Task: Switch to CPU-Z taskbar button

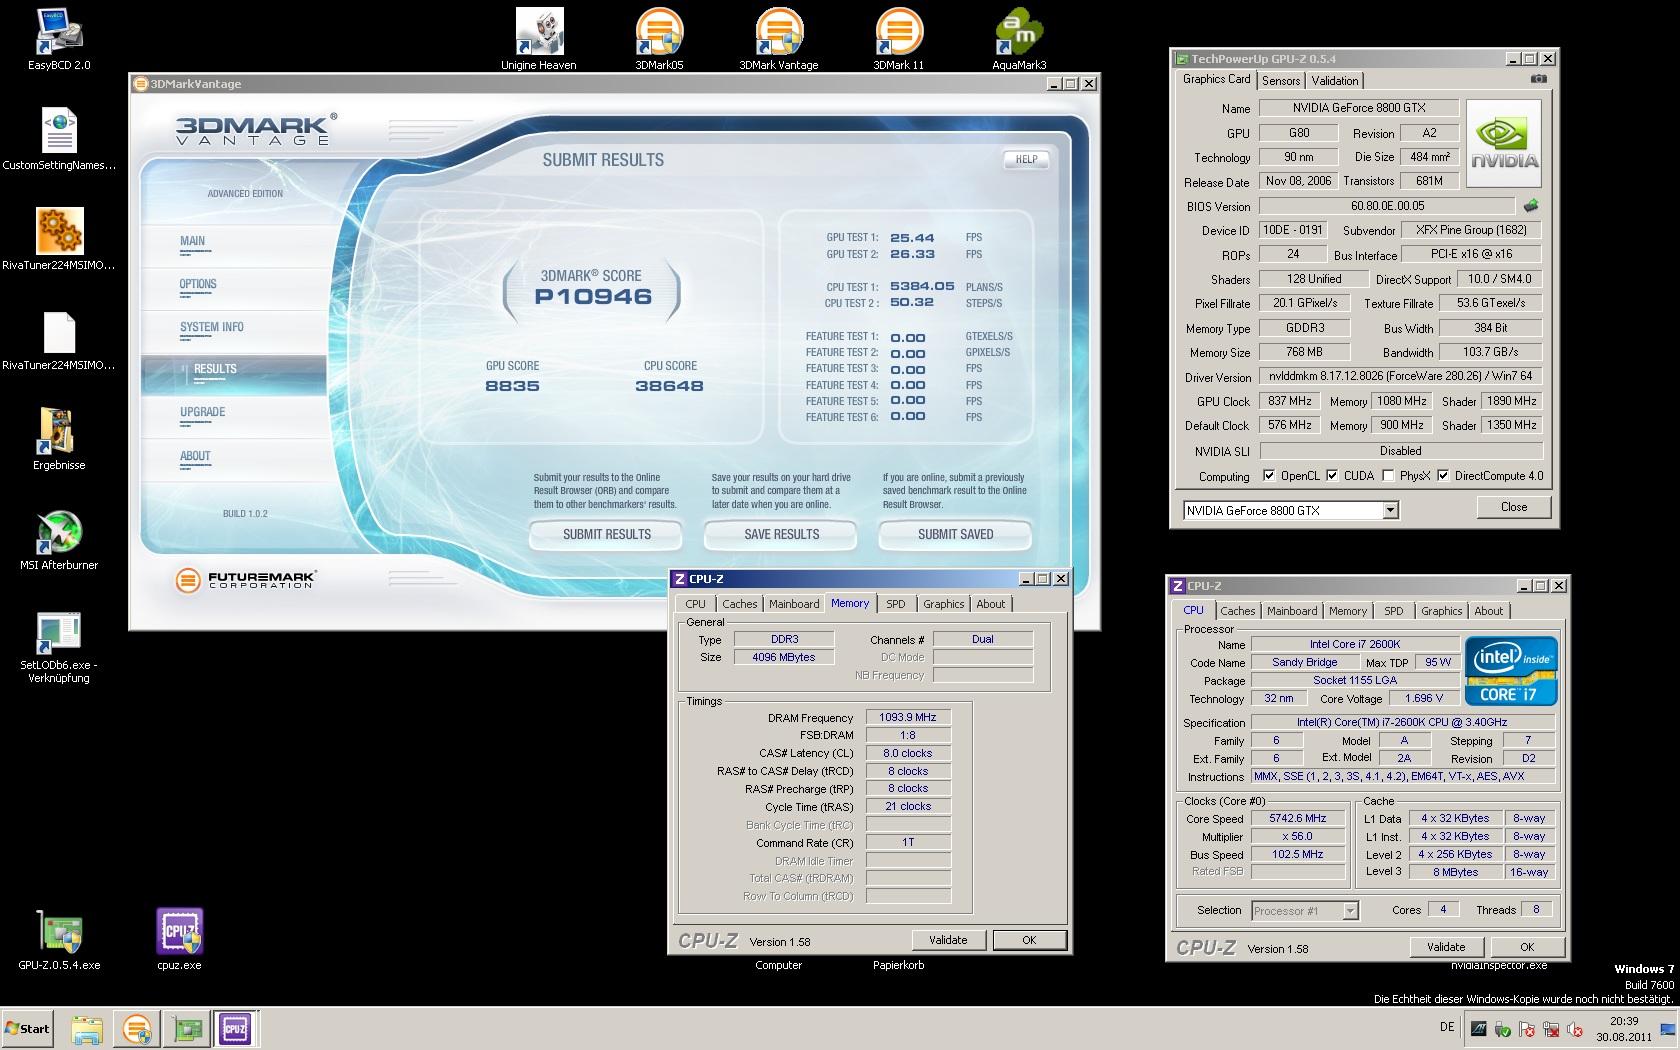Action: 235,1028
